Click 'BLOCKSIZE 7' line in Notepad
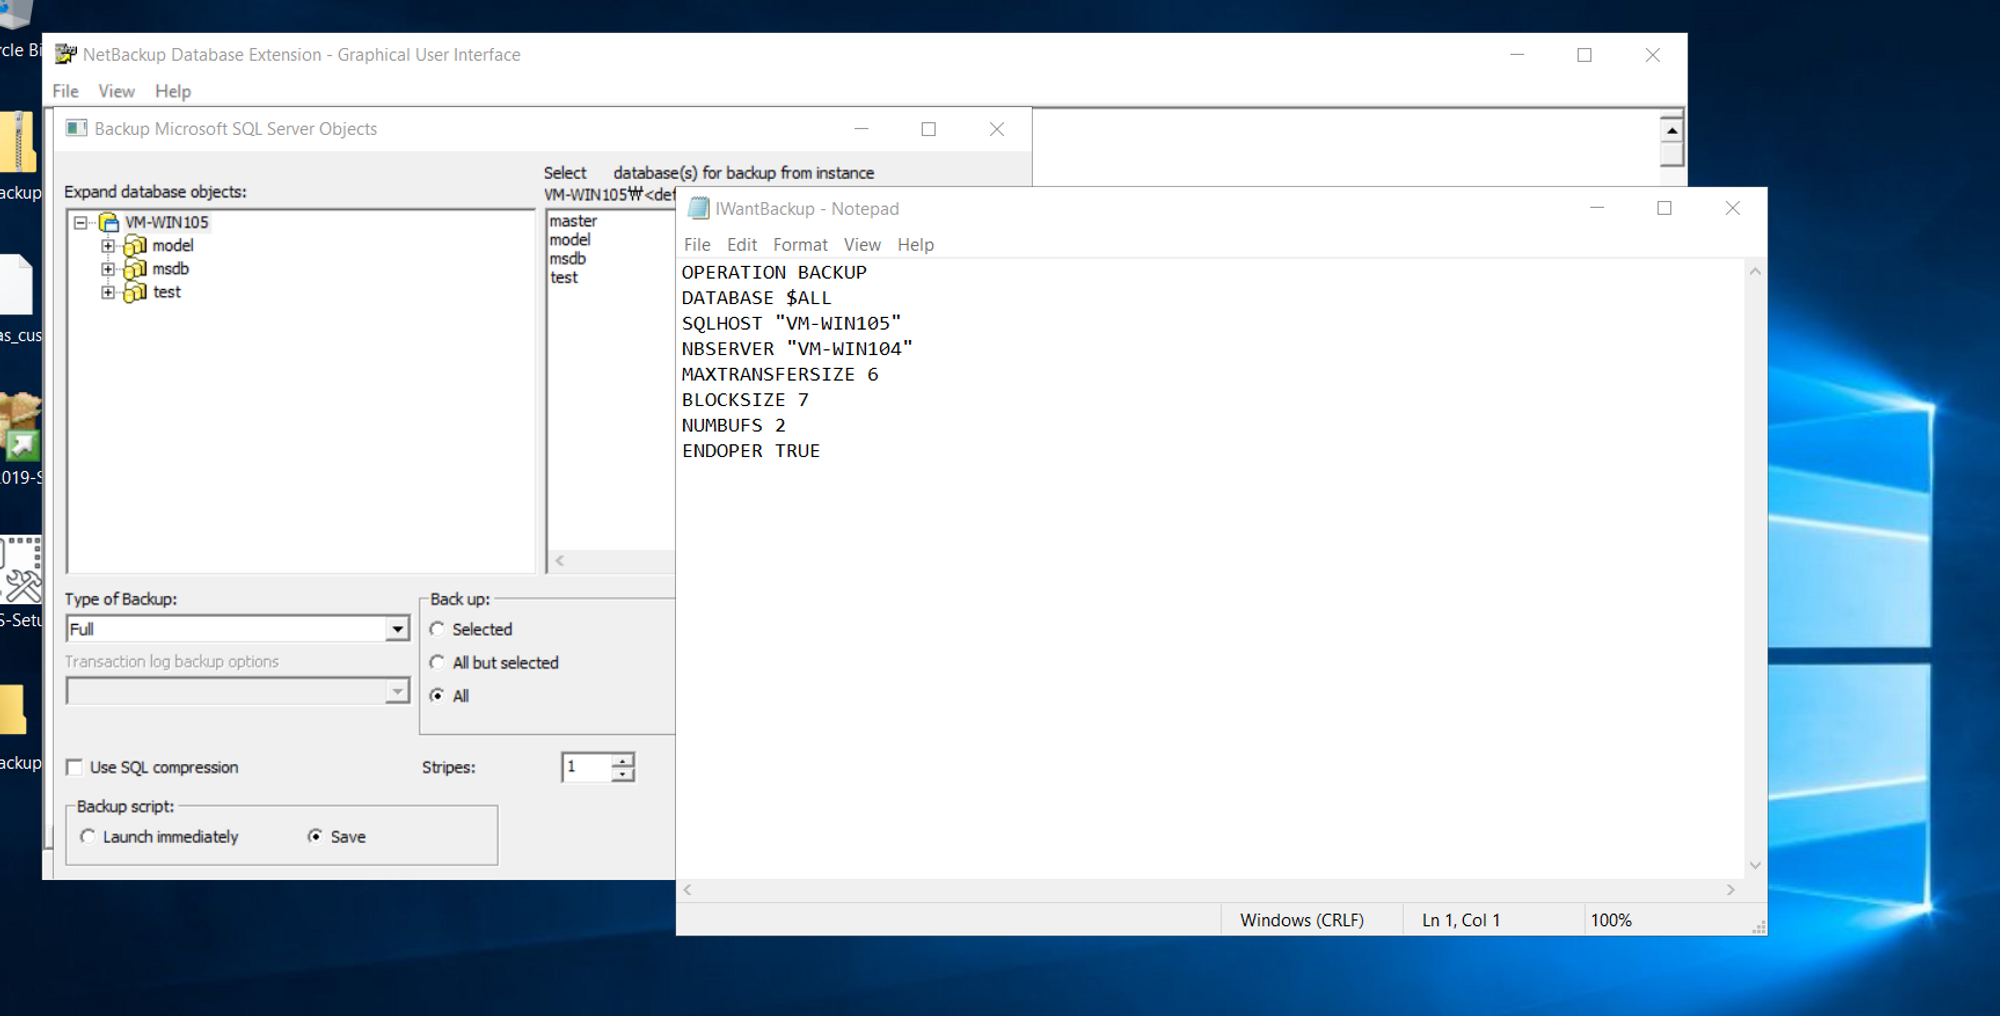2000x1016 pixels. [x=745, y=400]
